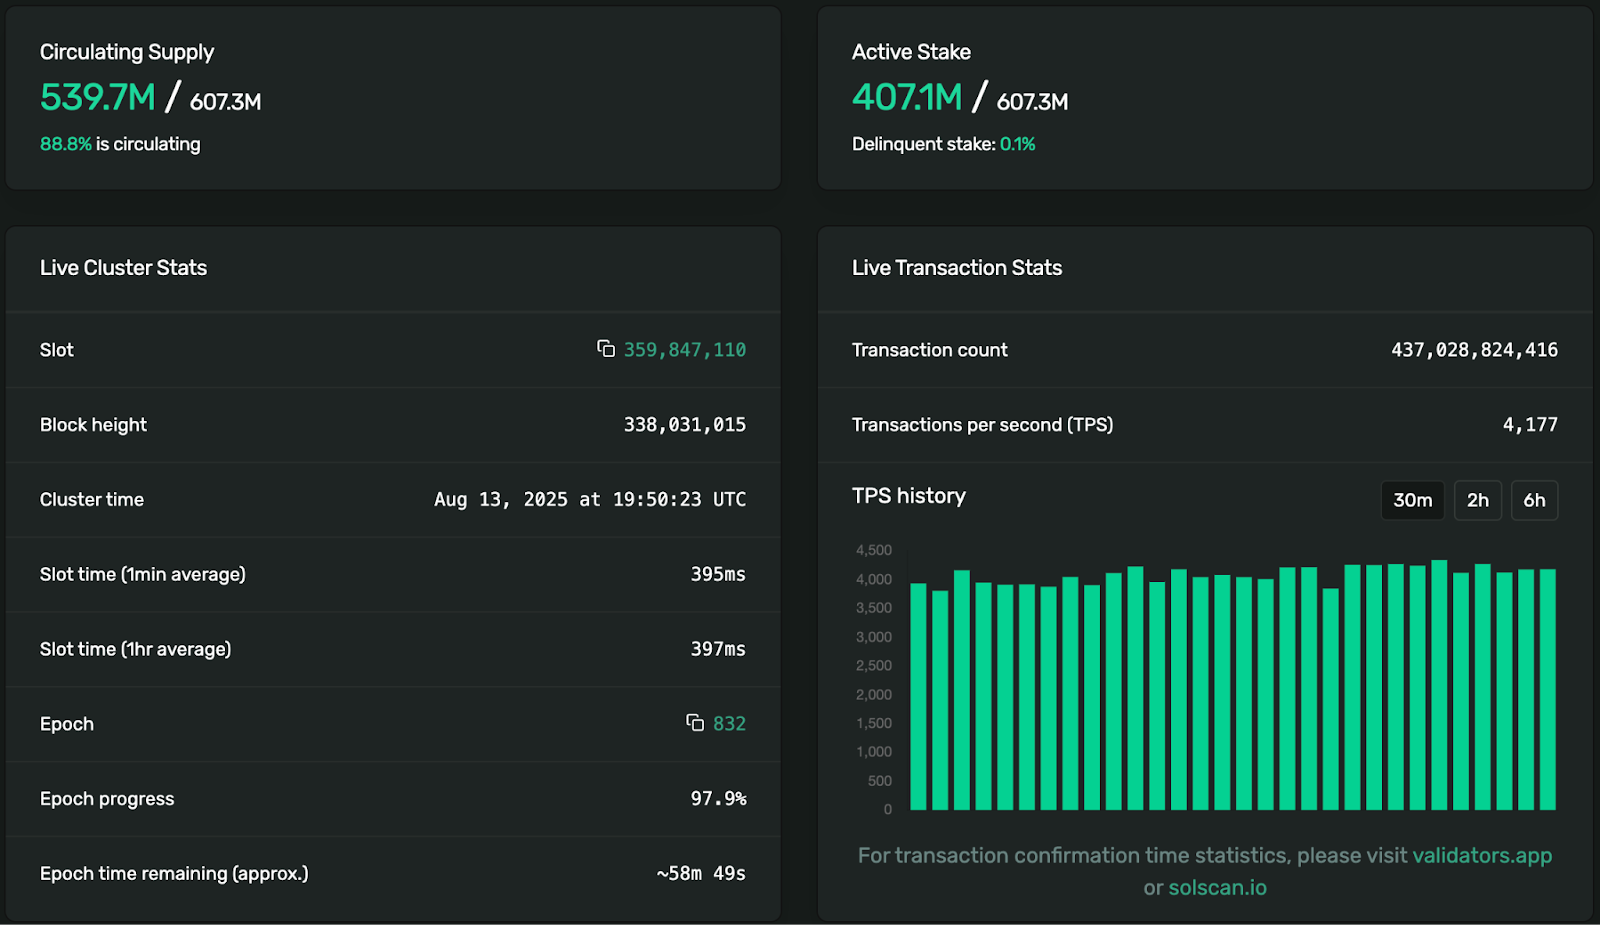This screenshot has width=1600, height=925.
Task: Click the copy icon beside epoch 832
Action: point(695,723)
